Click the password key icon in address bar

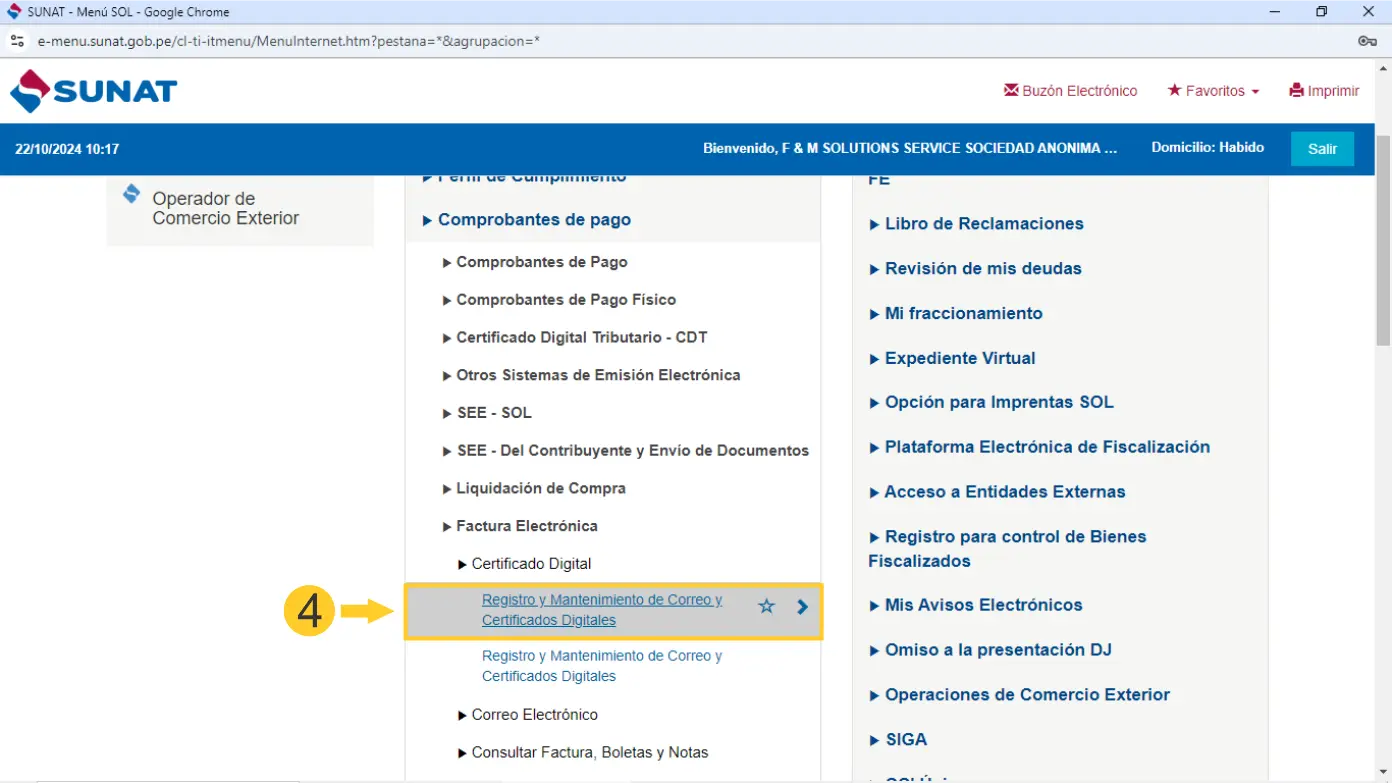(1367, 41)
